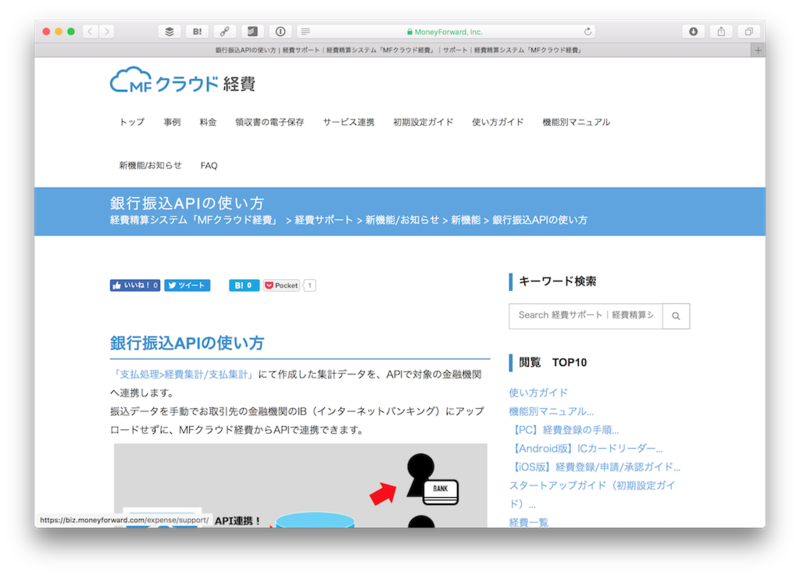Open 【PC】経費登録の手順 link

564,430
